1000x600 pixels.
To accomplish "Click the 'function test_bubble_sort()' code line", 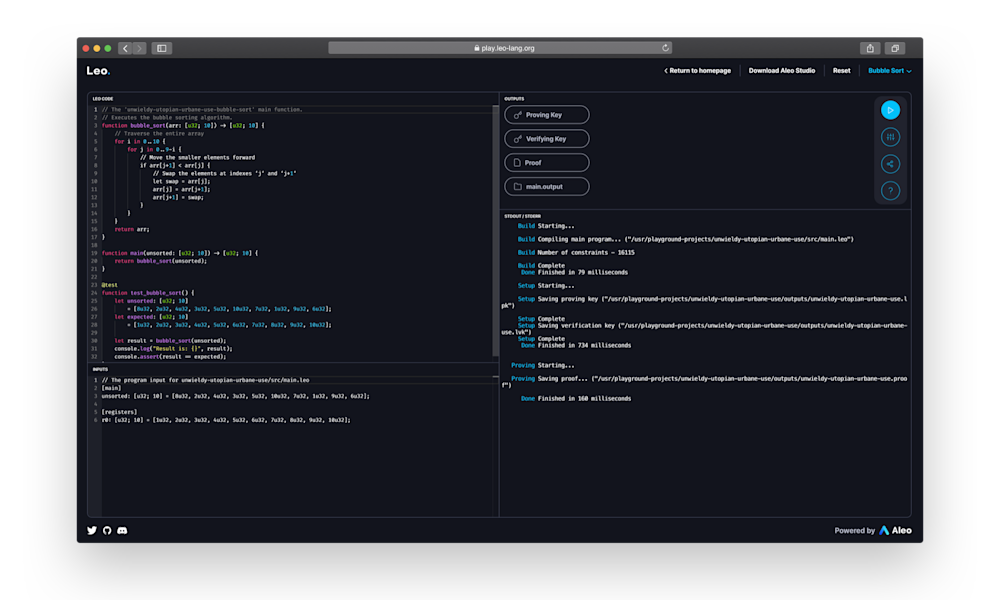I will tap(148, 293).
